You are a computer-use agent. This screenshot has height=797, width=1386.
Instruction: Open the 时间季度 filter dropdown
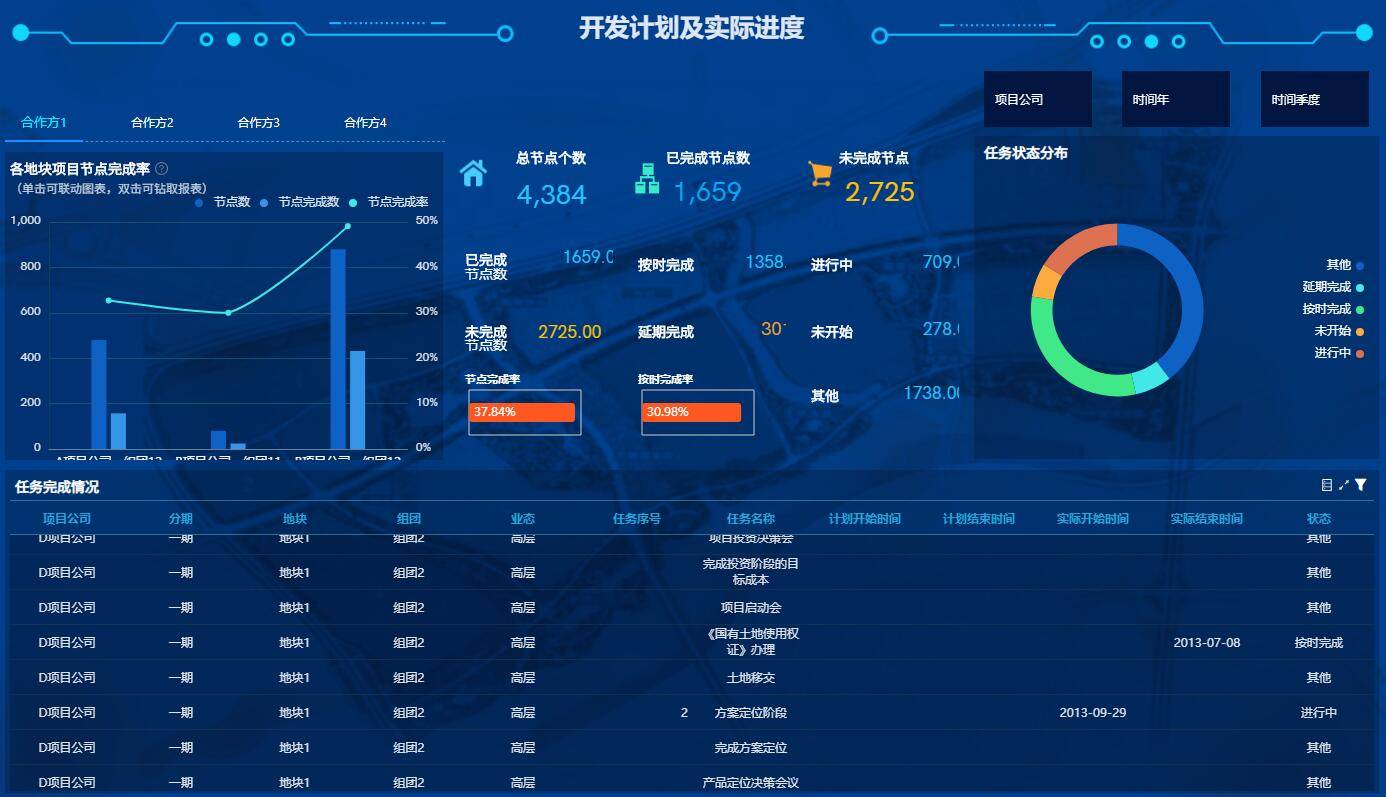(1314, 99)
